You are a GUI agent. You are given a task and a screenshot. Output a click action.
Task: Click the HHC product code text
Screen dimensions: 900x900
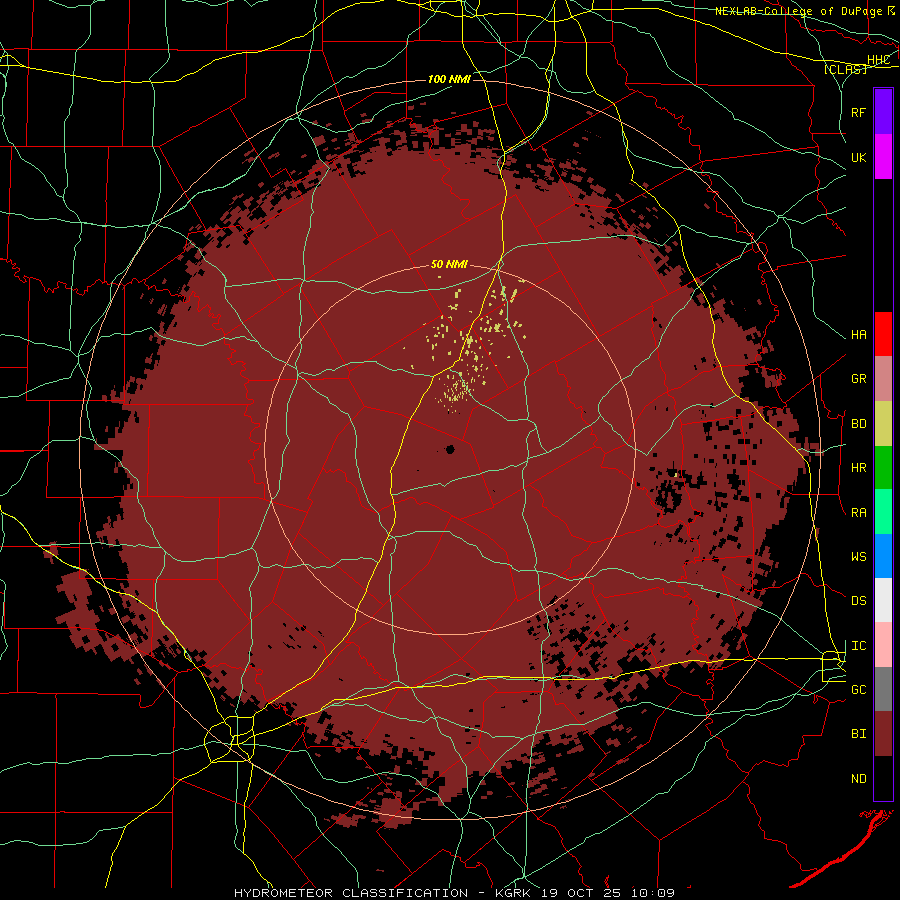point(878,60)
